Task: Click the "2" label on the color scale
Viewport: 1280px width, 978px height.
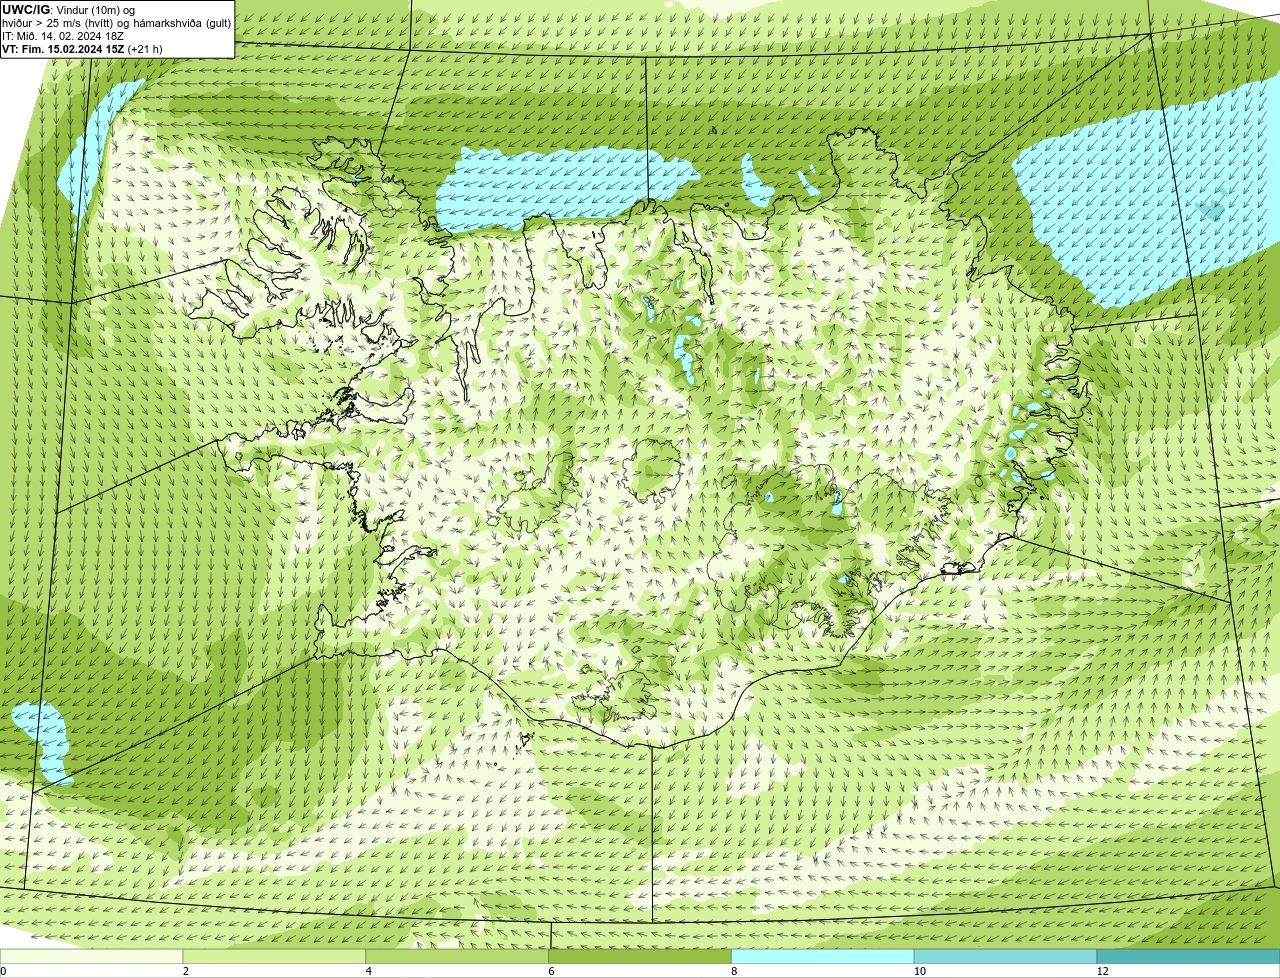Action: coord(186,971)
